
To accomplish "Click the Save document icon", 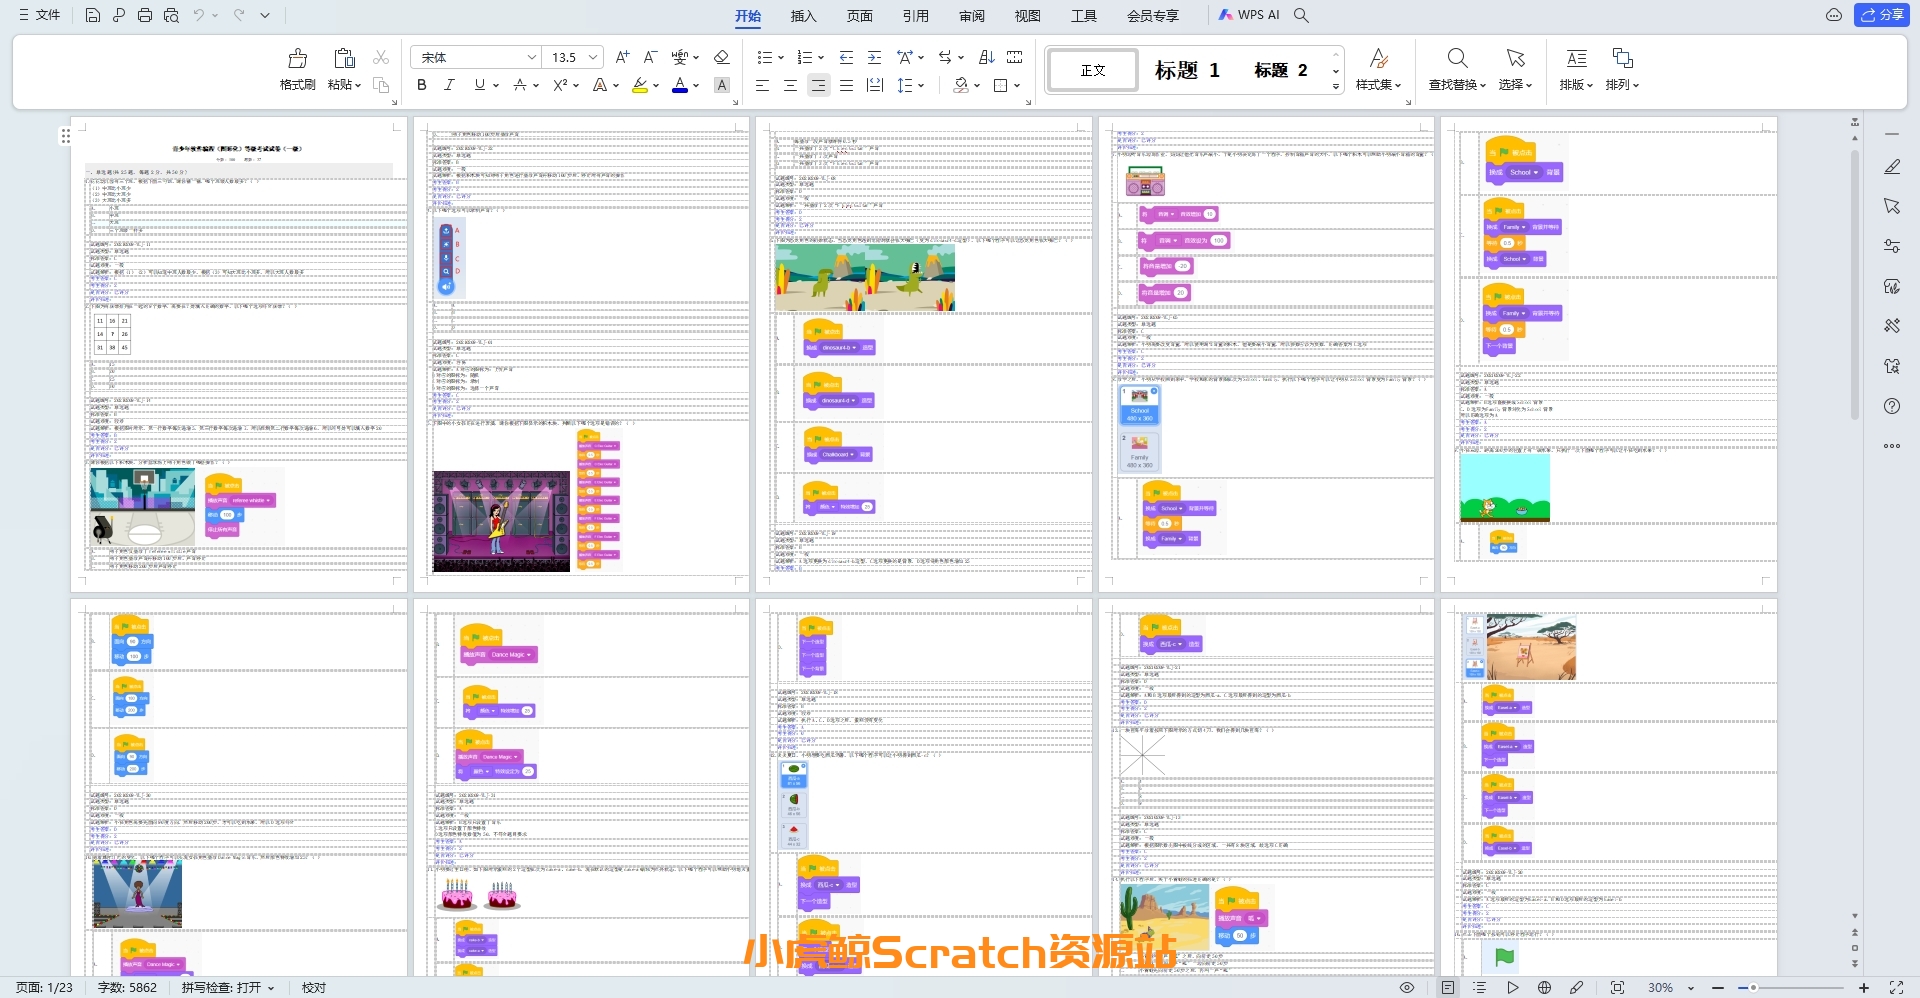I will coord(92,15).
